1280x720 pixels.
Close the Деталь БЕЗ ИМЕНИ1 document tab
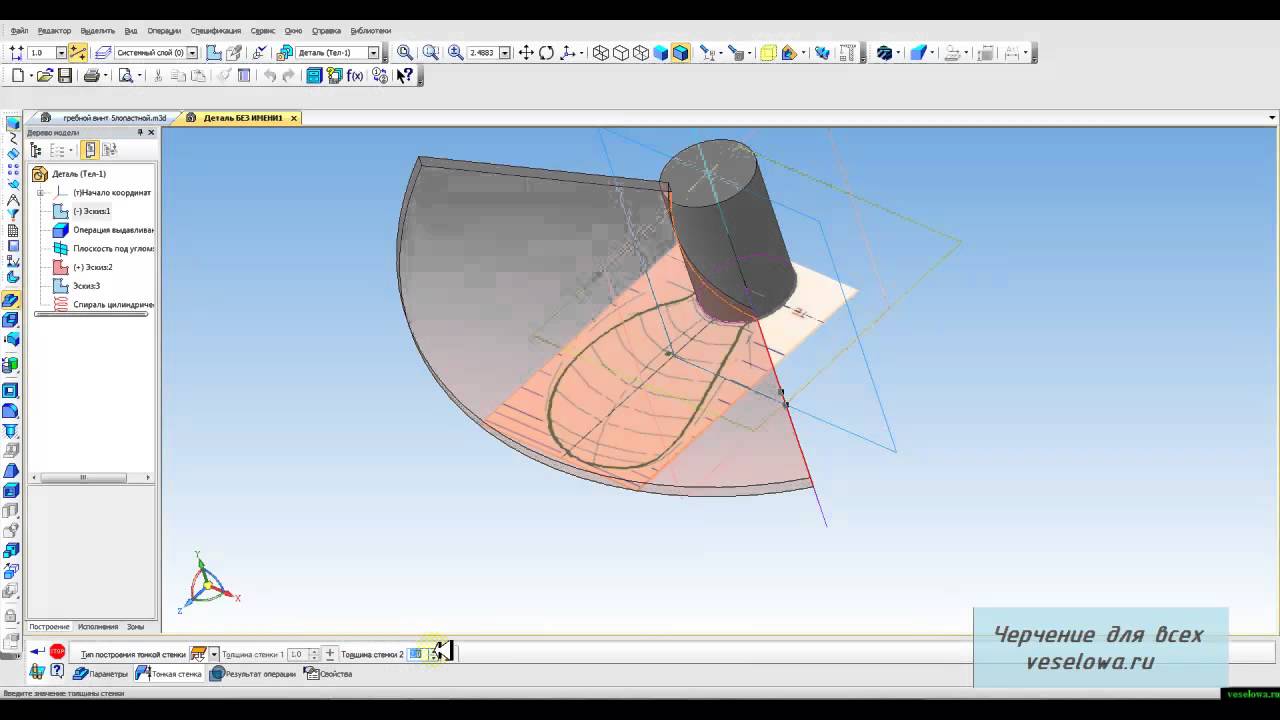tap(294, 118)
